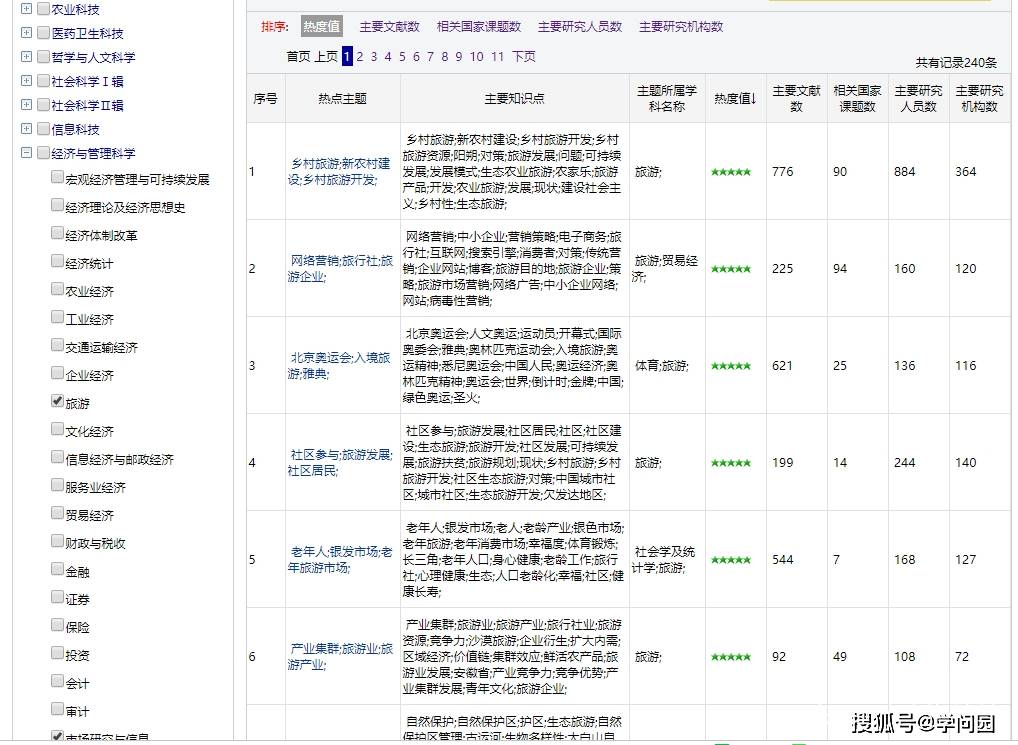Viewport: 1018px width, 745px height.
Task: Check the 文化经济 checkbox
Action: (57, 429)
